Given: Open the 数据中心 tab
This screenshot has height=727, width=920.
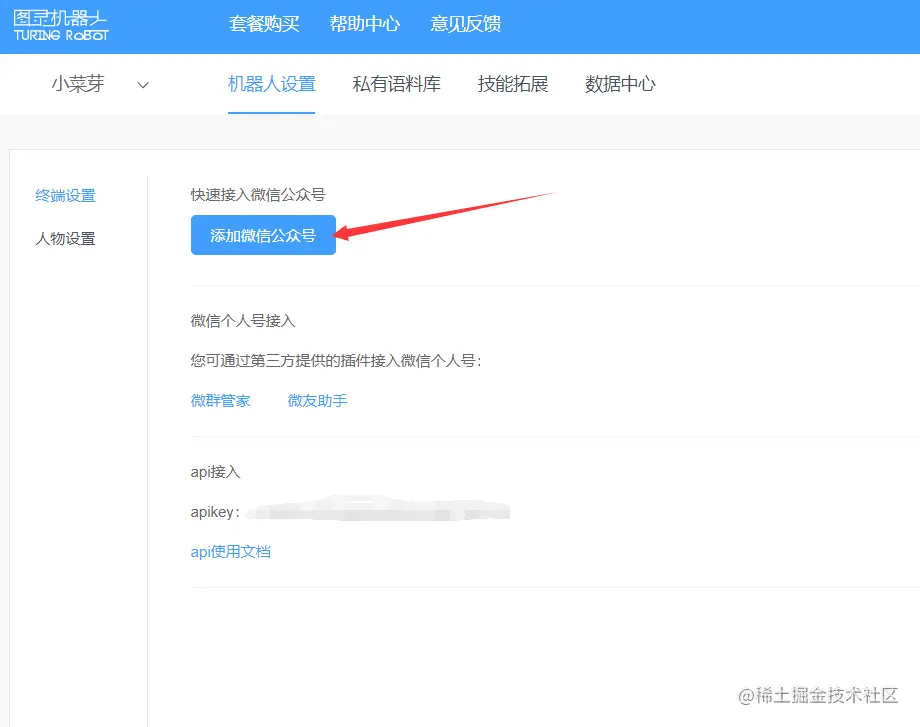Looking at the screenshot, I should (x=618, y=84).
